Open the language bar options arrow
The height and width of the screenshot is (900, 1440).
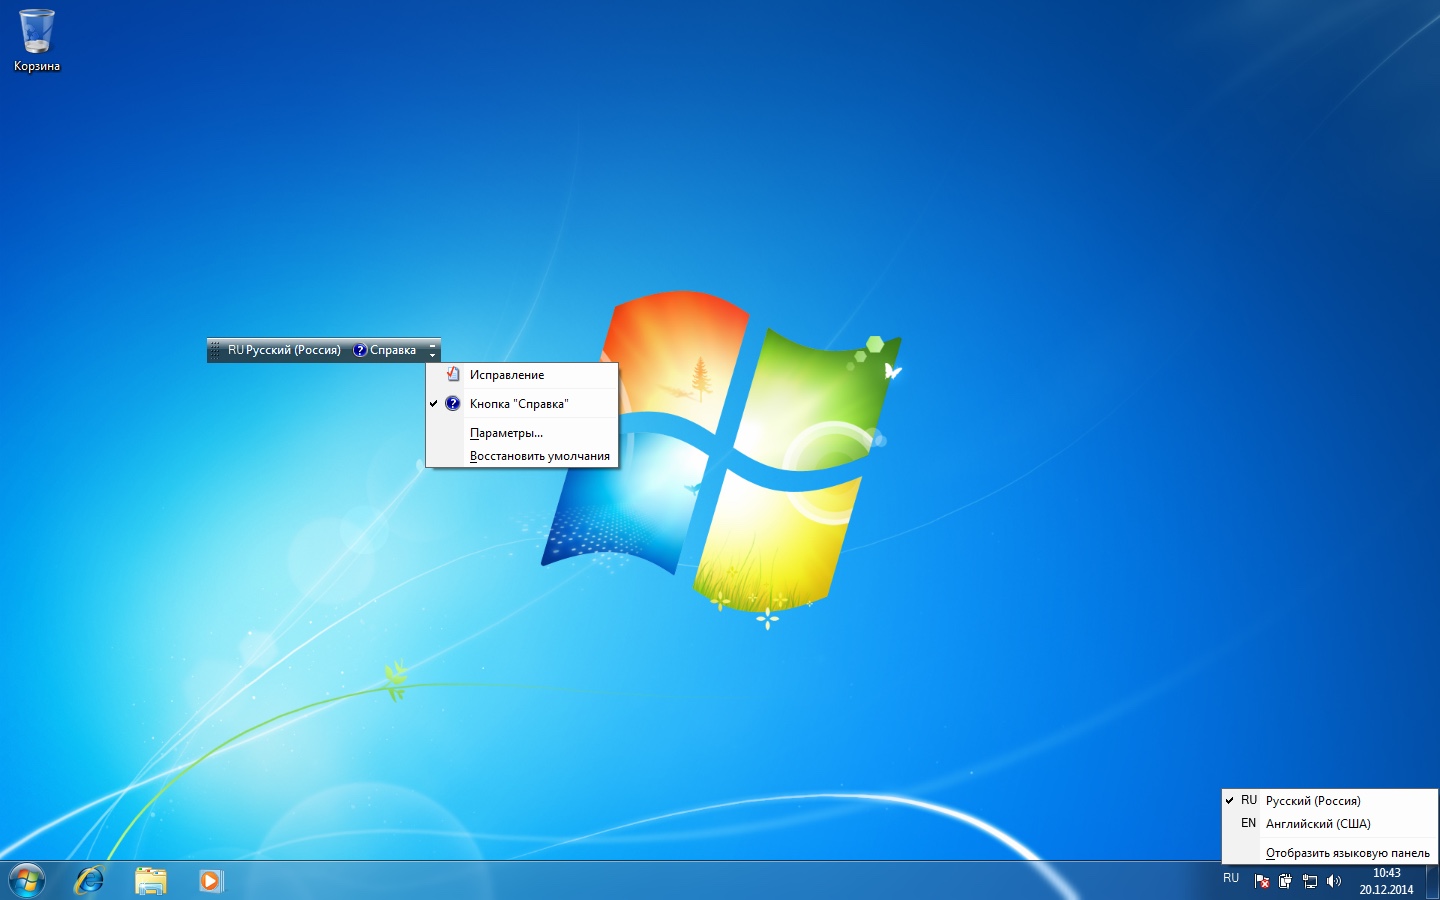point(433,350)
